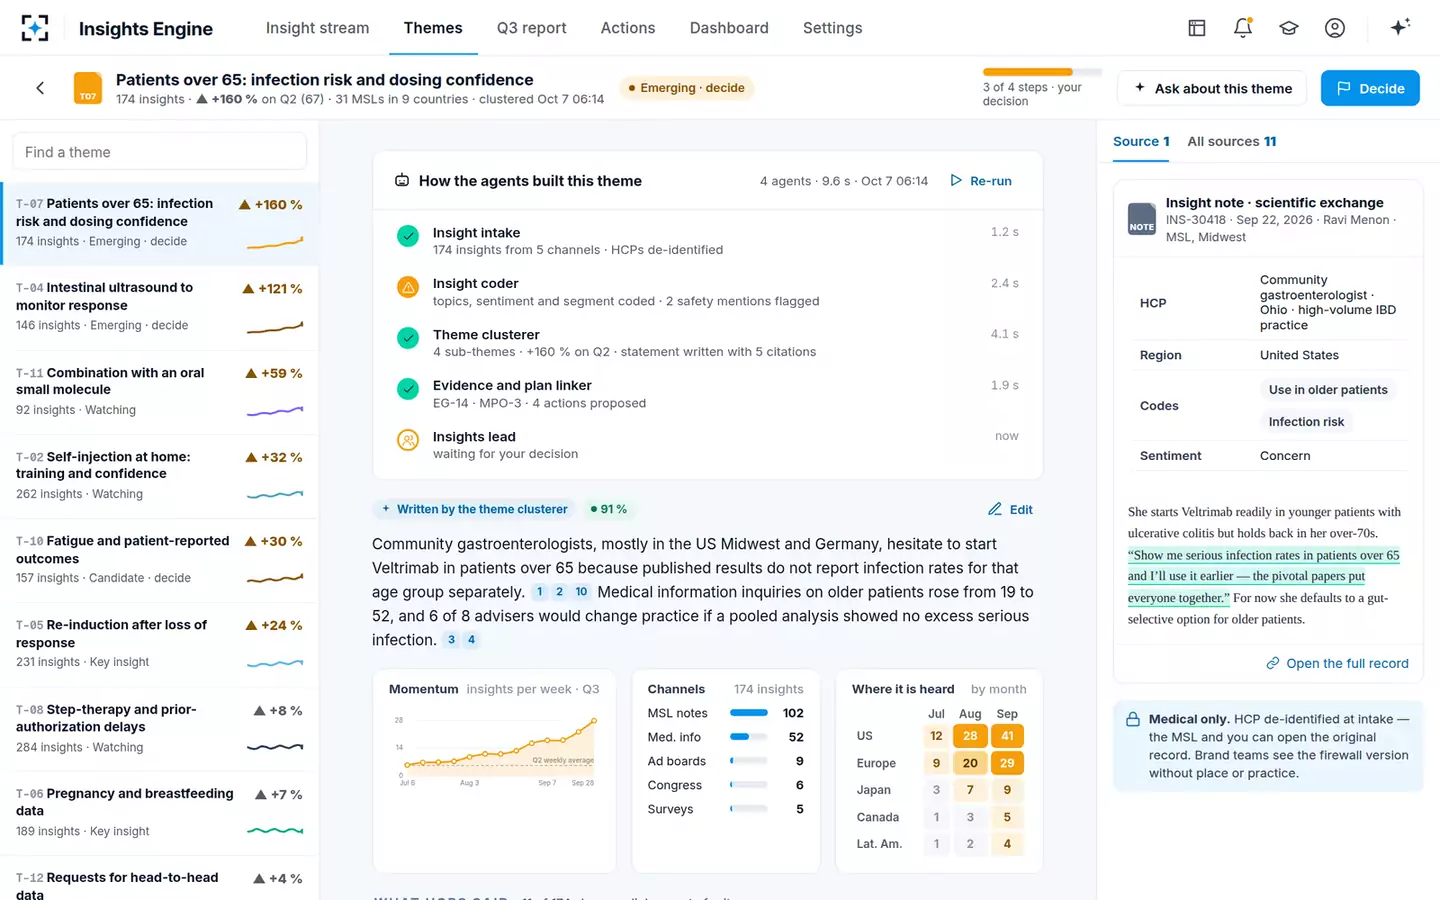Image resolution: width=1440 pixels, height=900 pixels.
Task: Open the full record link
Action: (1337, 663)
